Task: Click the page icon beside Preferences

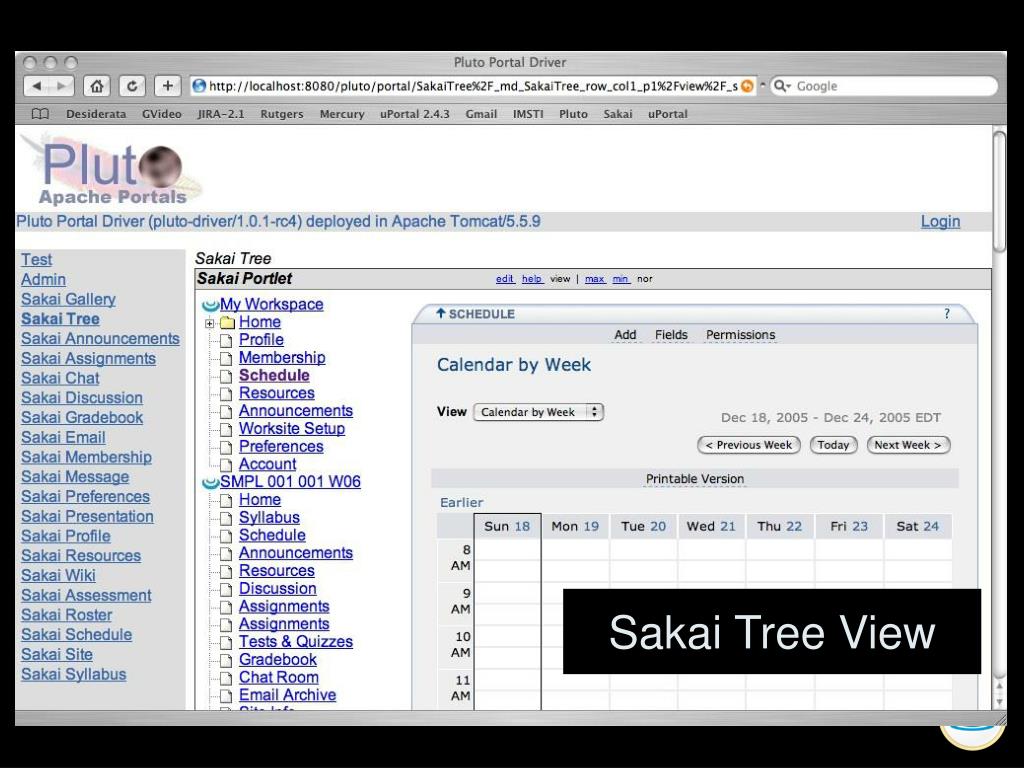Action: point(226,447)
